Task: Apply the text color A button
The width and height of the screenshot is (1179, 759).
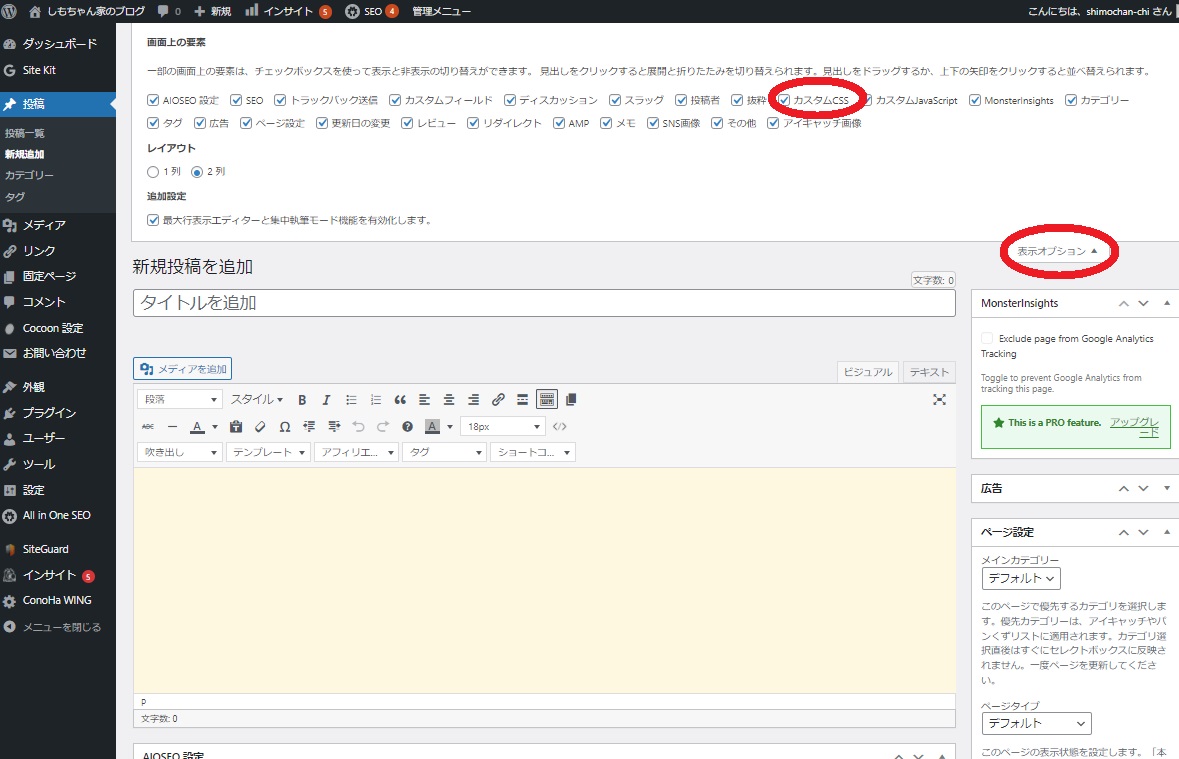Action: click(197, 427)
